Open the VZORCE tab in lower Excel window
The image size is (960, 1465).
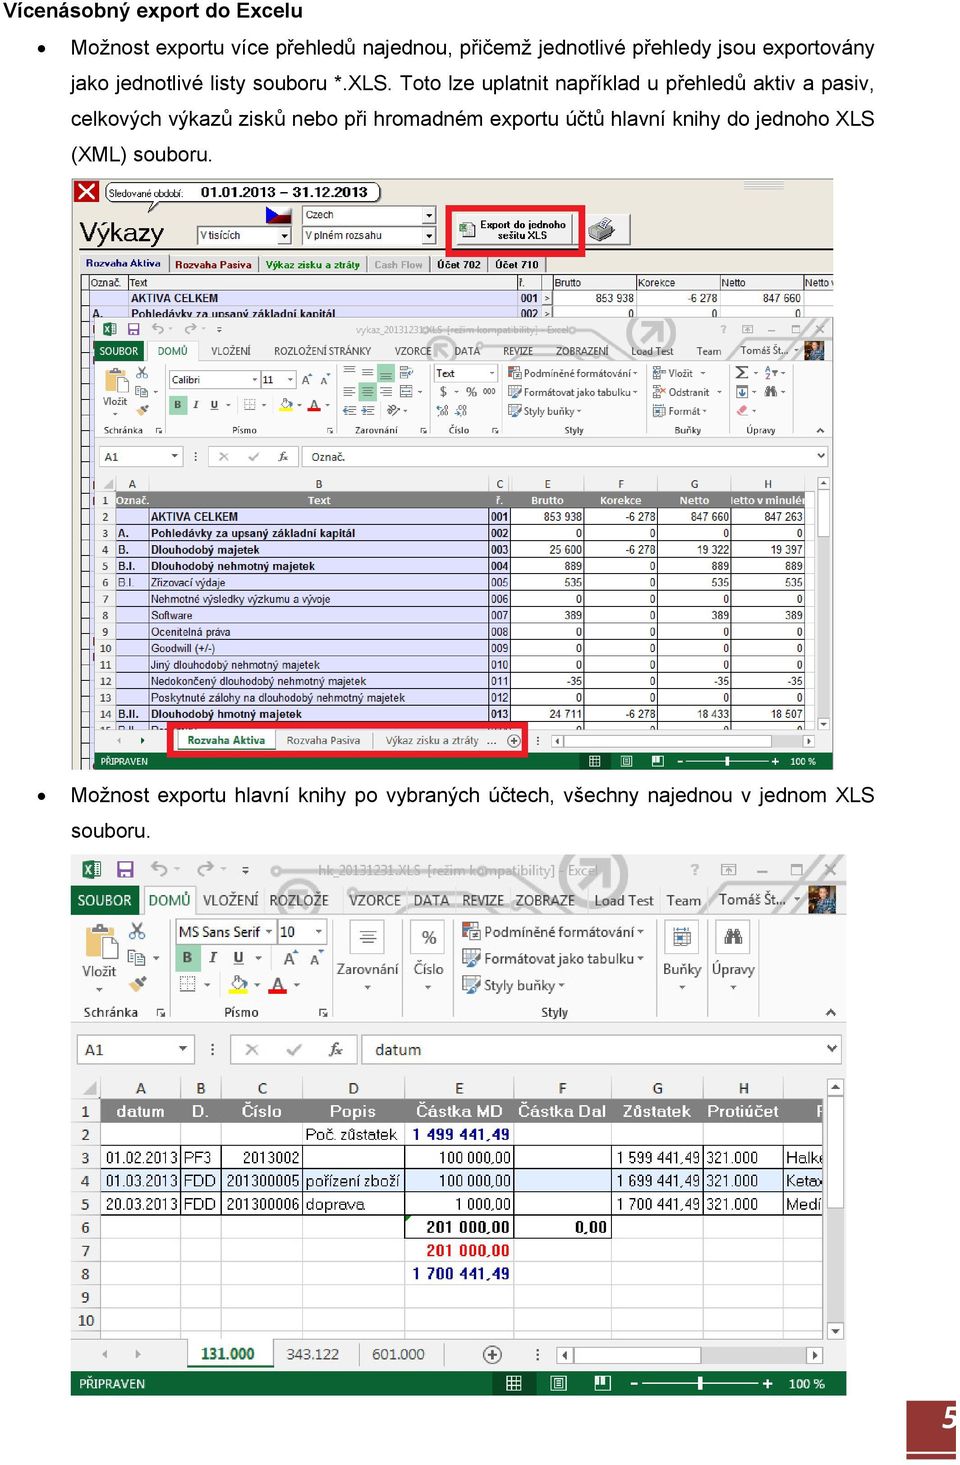pos(375,900)
